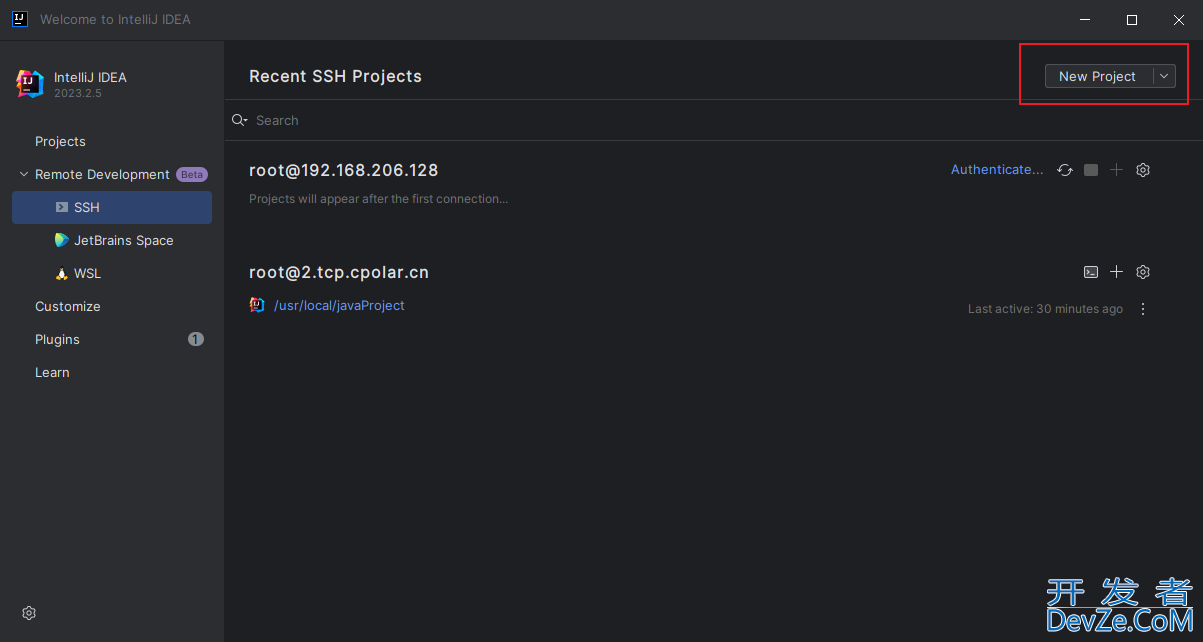The width and height of the screenshot is (1203, 642).
Task: Open the Plugins section
Action: [57, 339]
